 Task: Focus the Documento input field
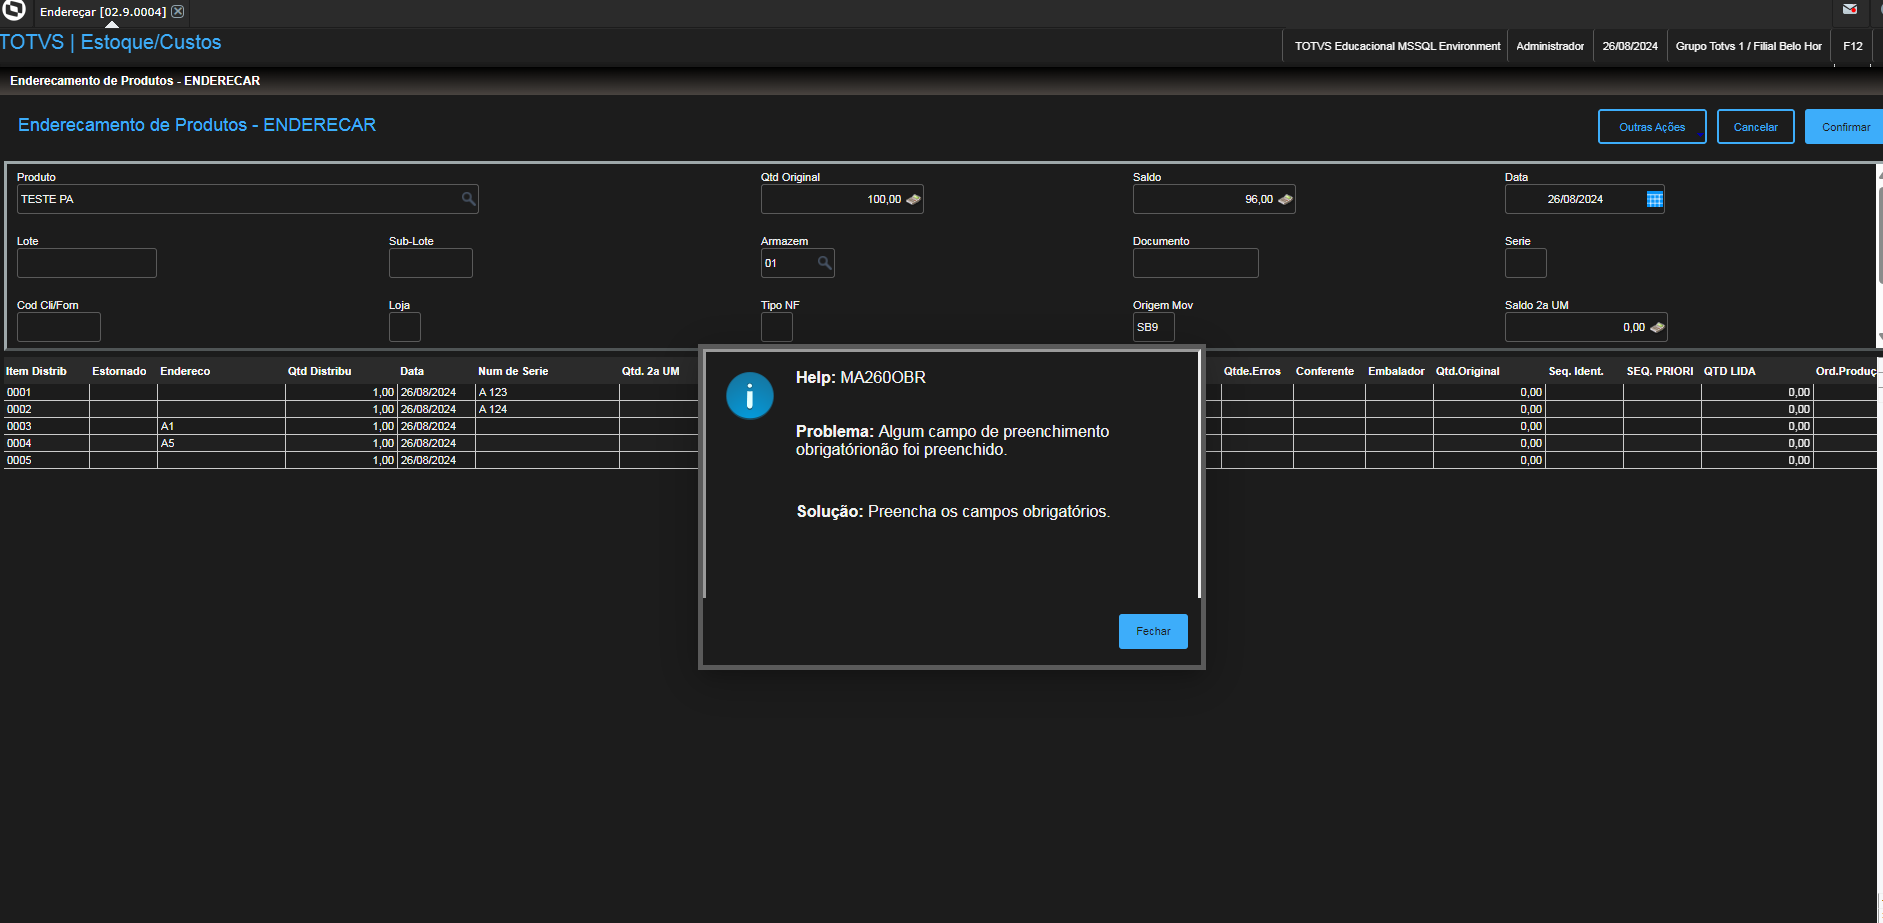coord(1196,263)
